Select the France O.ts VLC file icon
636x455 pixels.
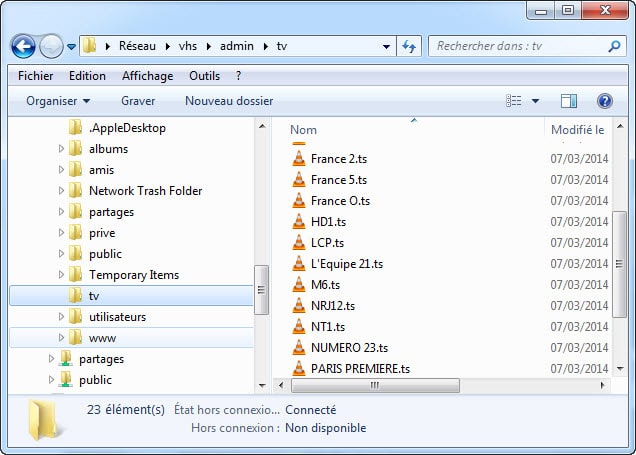(x=299, y=201)
